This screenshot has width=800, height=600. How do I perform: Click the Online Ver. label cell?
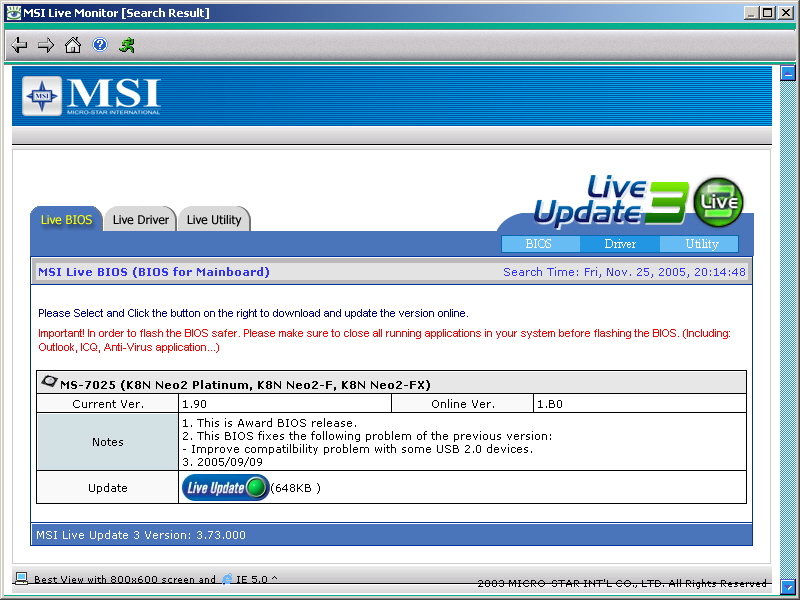coord(463,404)
